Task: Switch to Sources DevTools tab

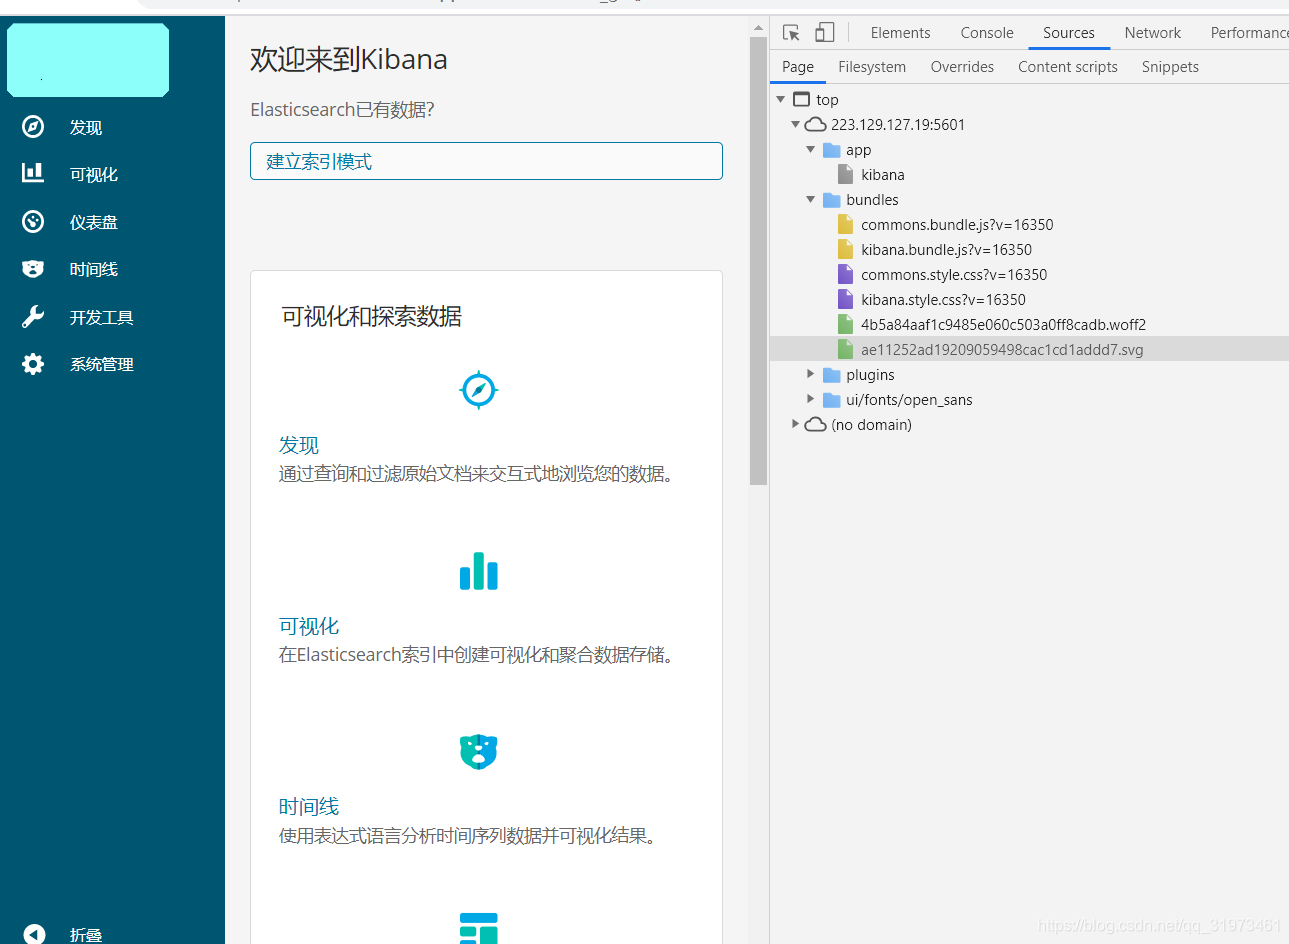Action: pyautogui.click(x=1069, y=33)
